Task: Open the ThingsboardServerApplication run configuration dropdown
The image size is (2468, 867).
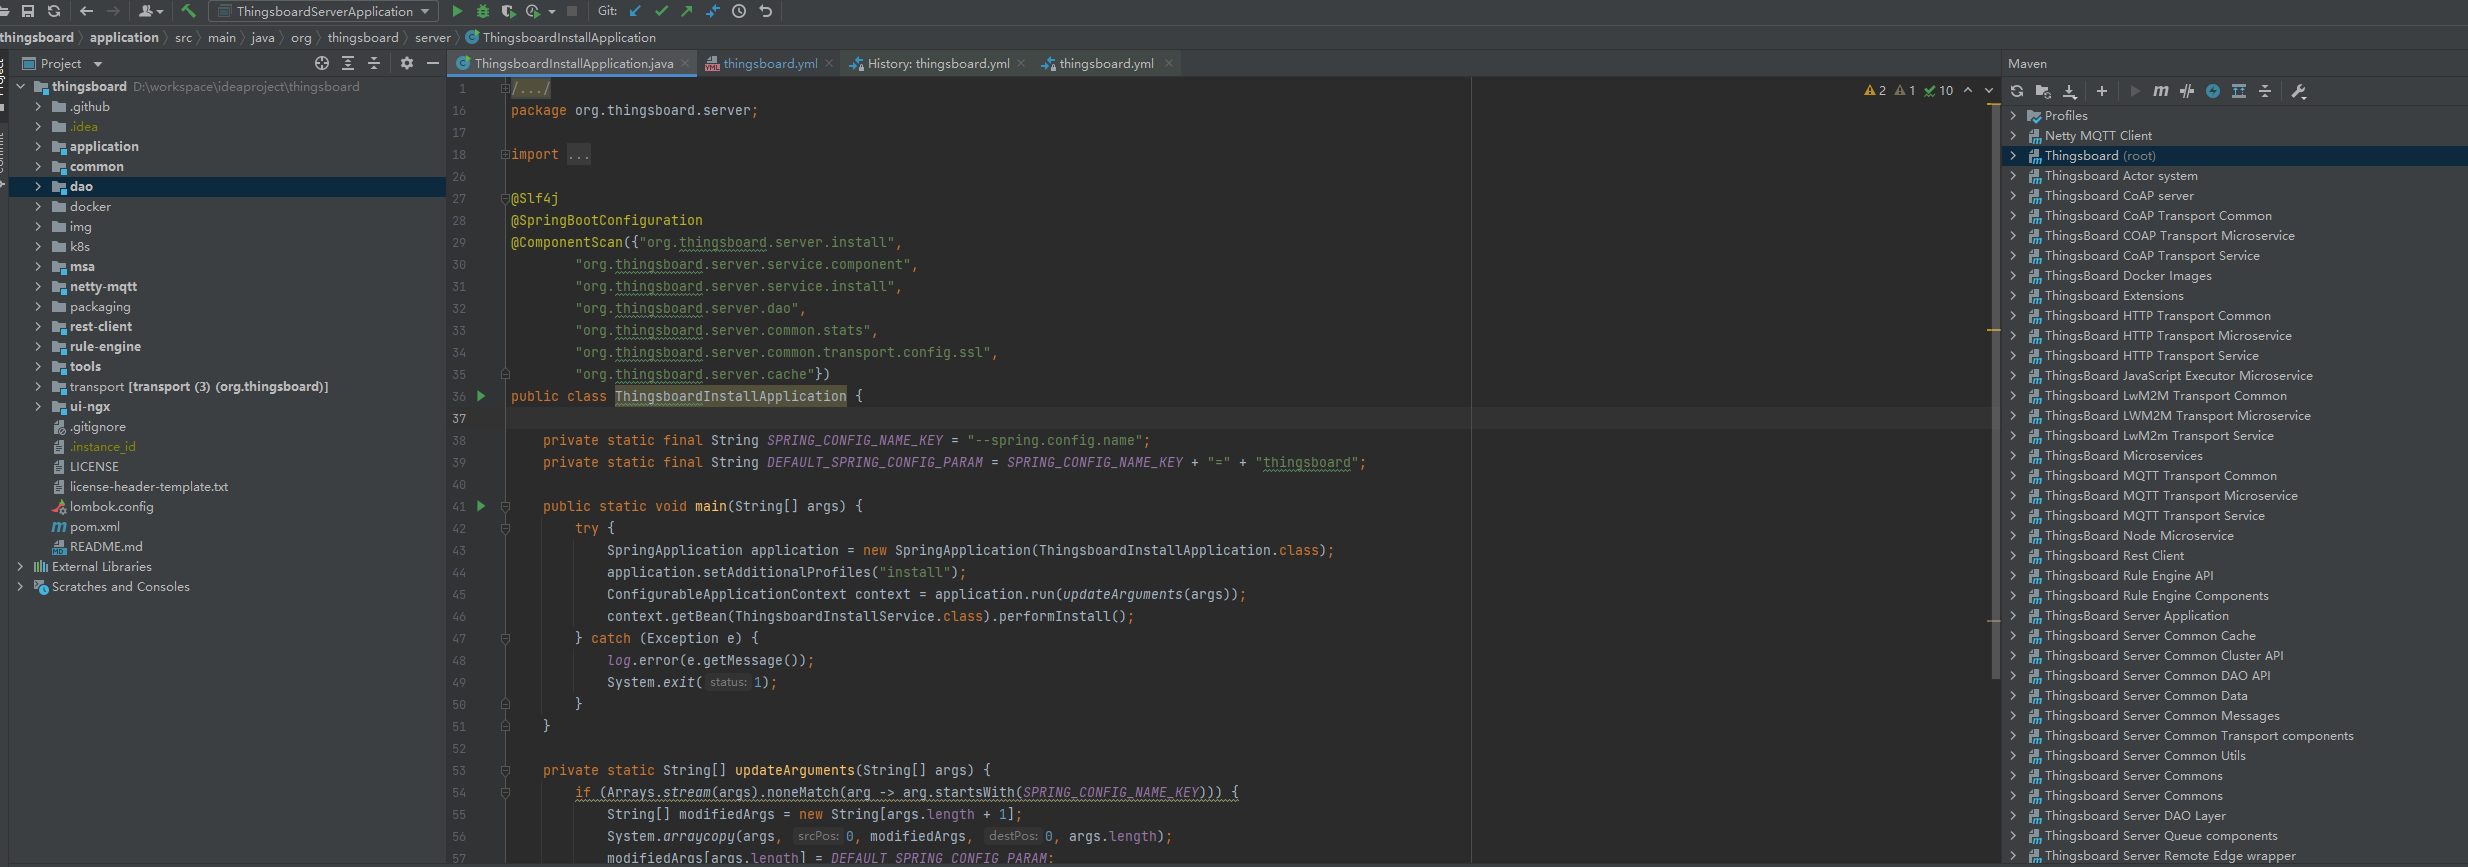Action: tap(324, 11)
